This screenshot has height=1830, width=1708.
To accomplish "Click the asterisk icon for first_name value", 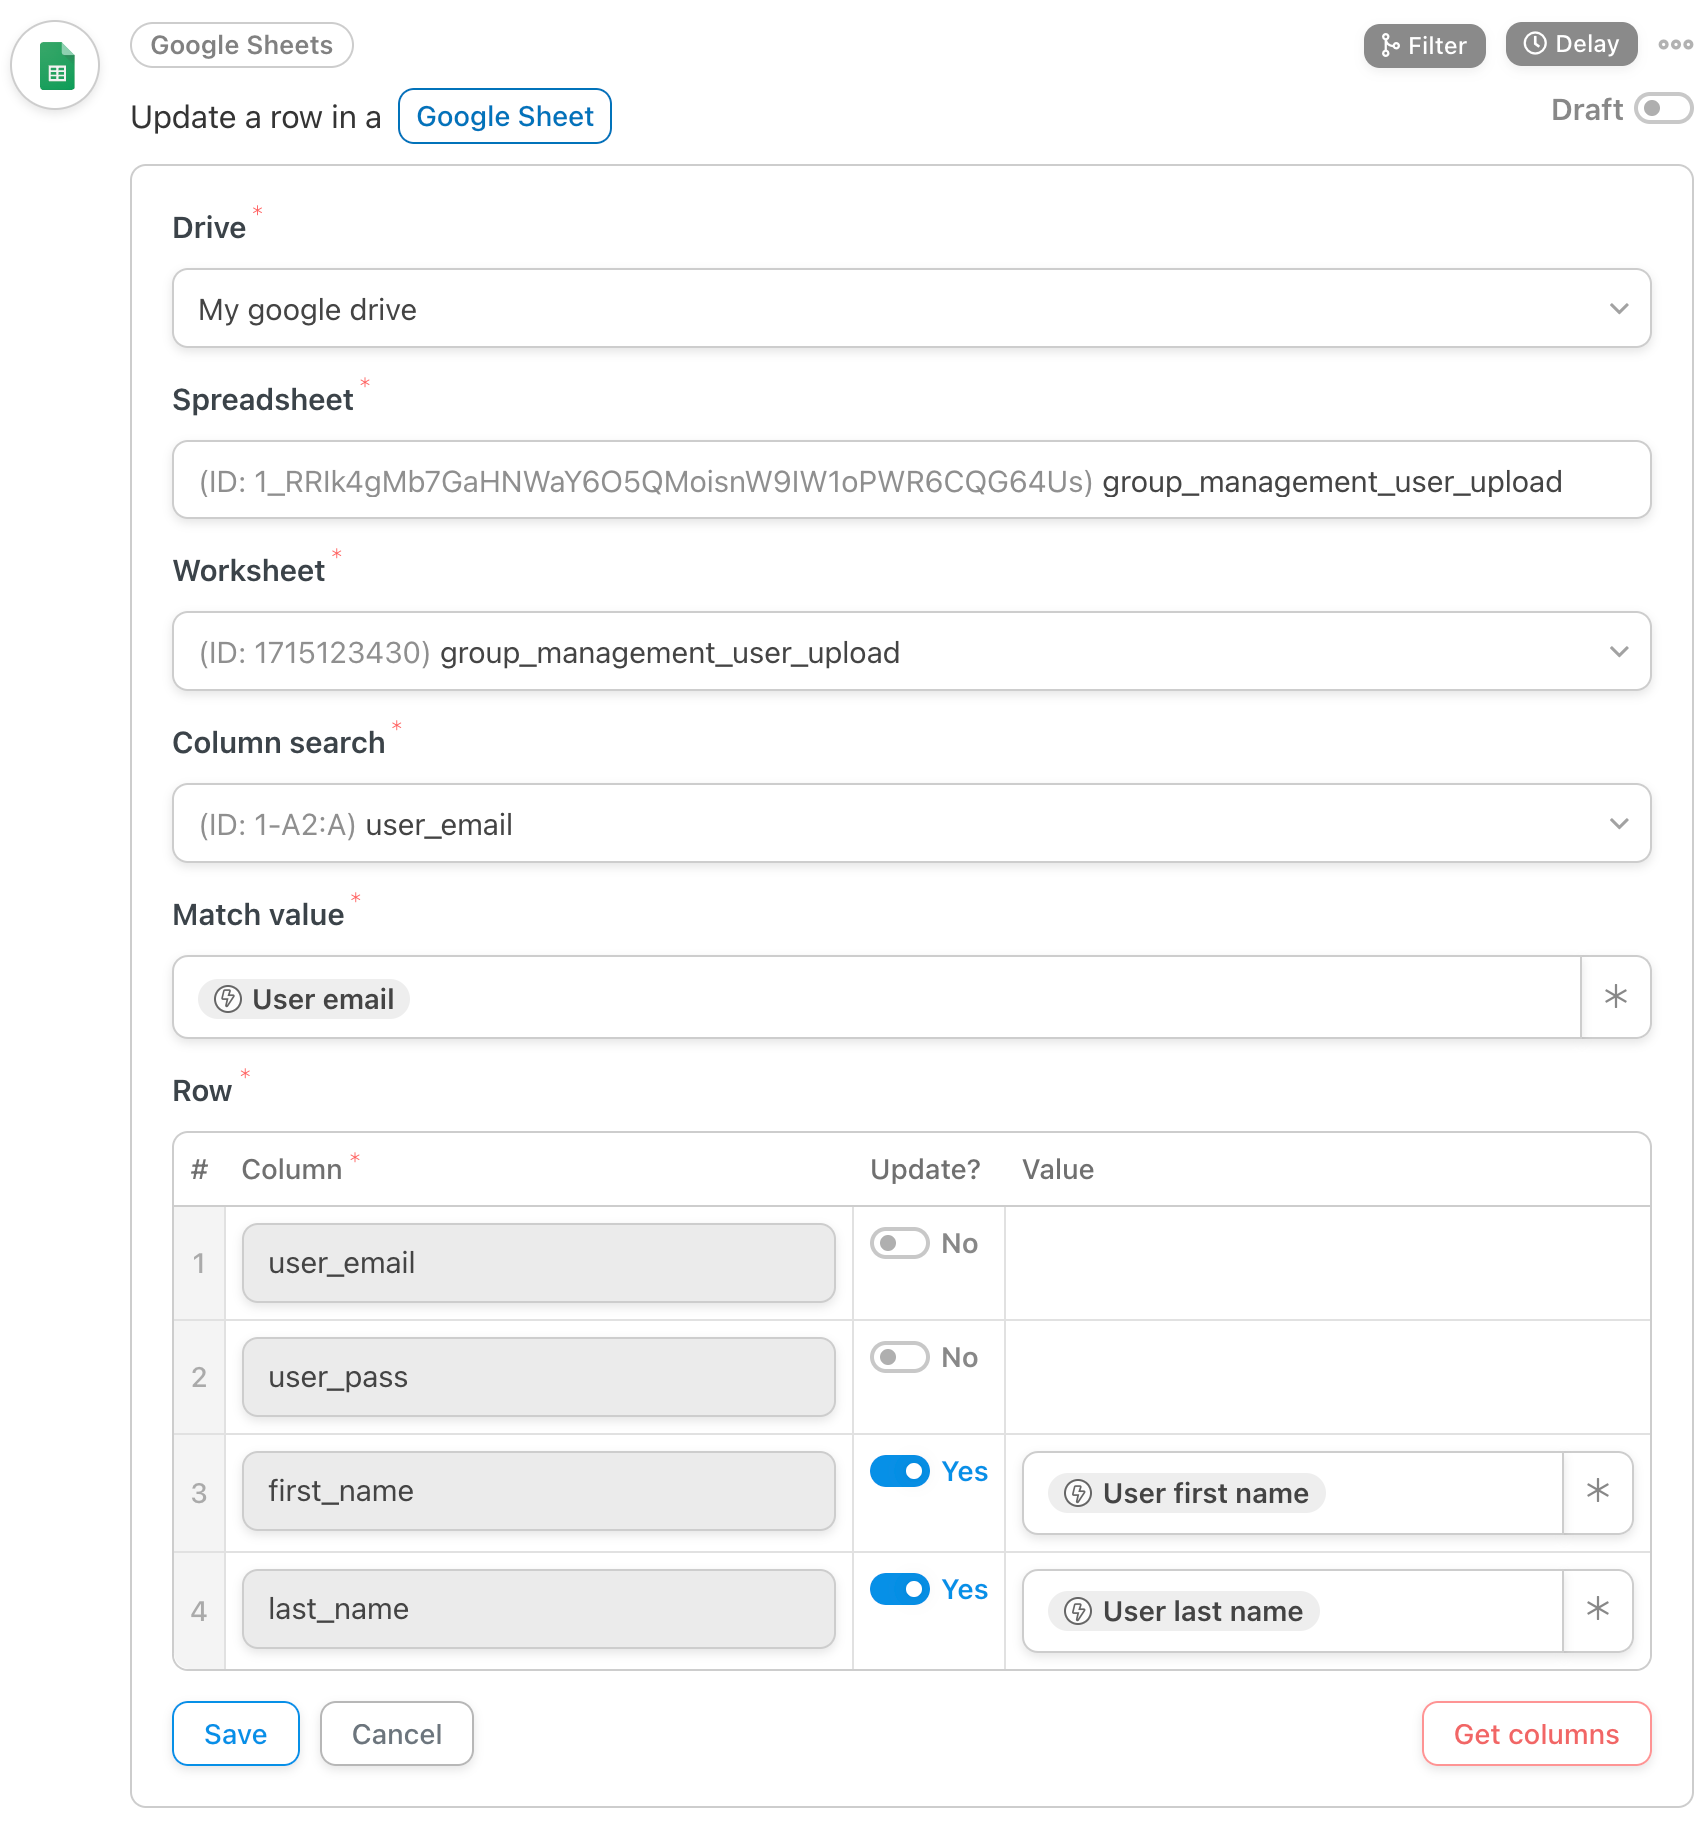I will 1598,1492.
